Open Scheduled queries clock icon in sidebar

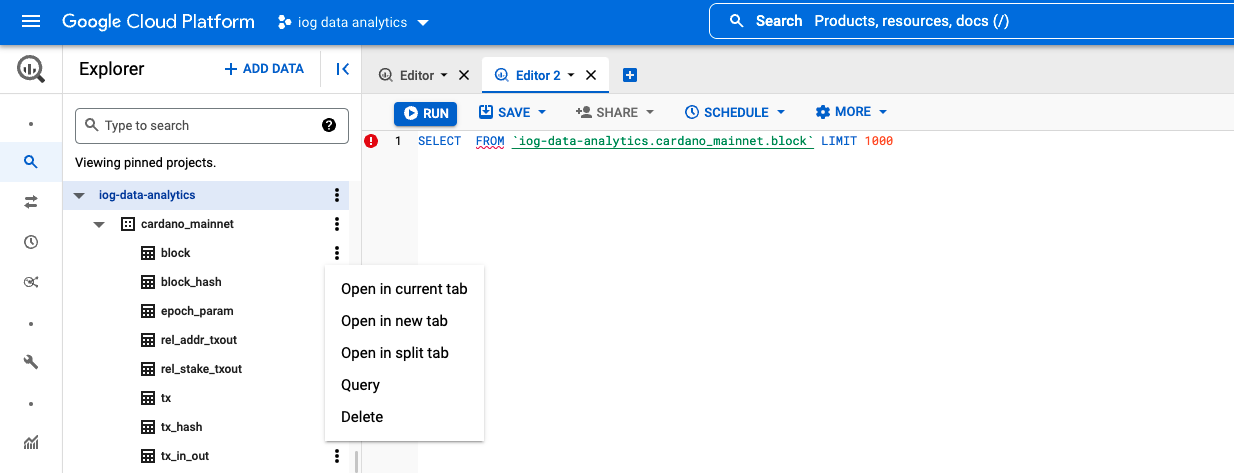[31, 242]
